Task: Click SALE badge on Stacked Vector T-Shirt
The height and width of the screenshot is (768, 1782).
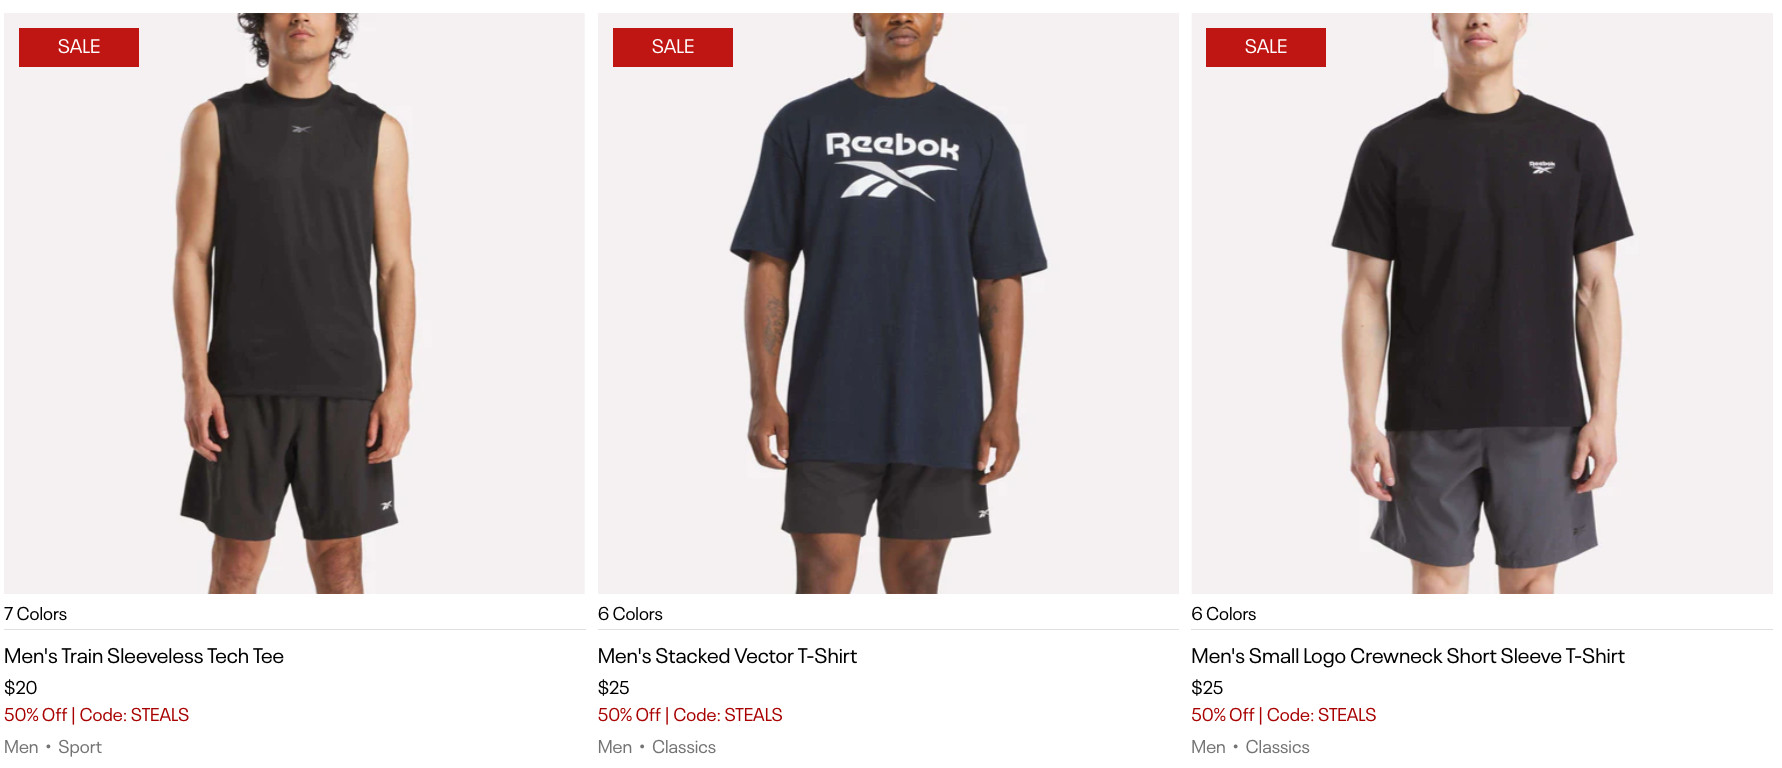Action: (673, 47)
